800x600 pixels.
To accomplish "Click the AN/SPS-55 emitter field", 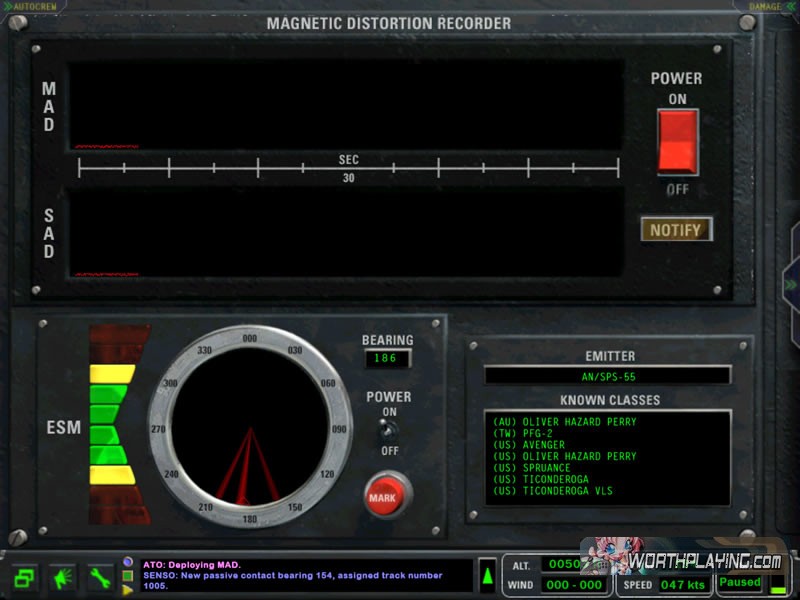I will coord(607,377).
